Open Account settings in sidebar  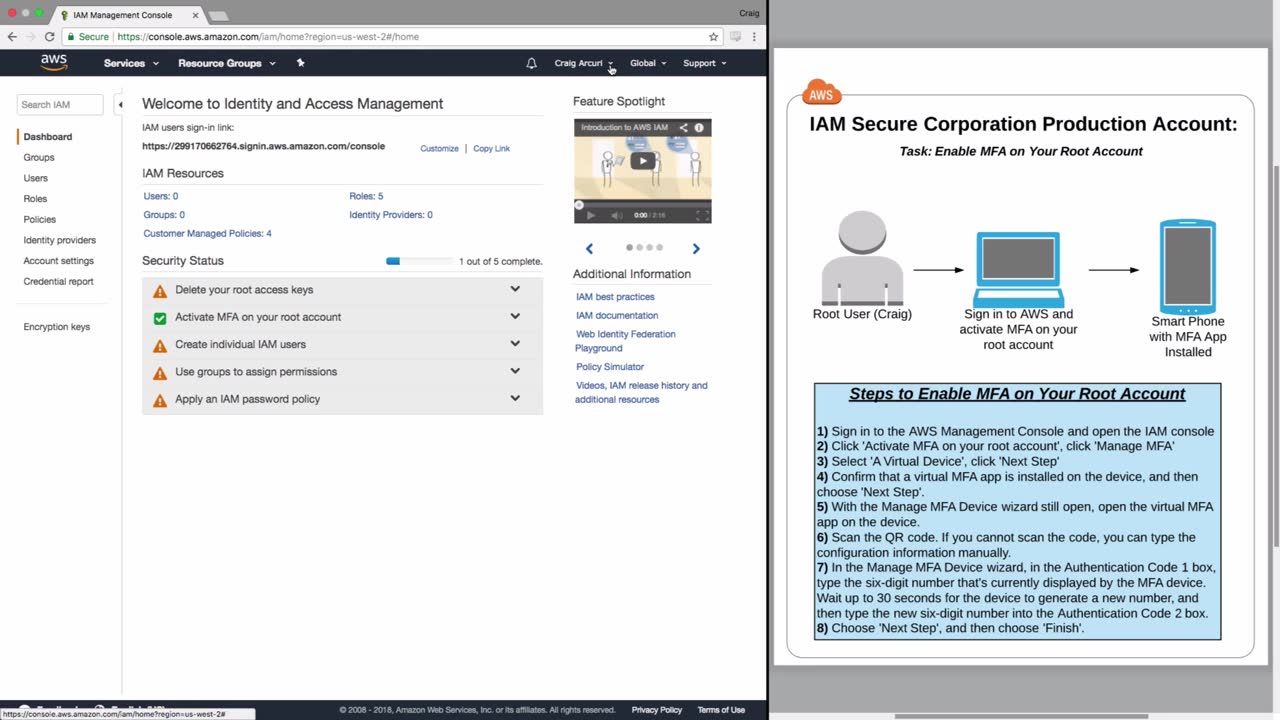click(59, 261)
